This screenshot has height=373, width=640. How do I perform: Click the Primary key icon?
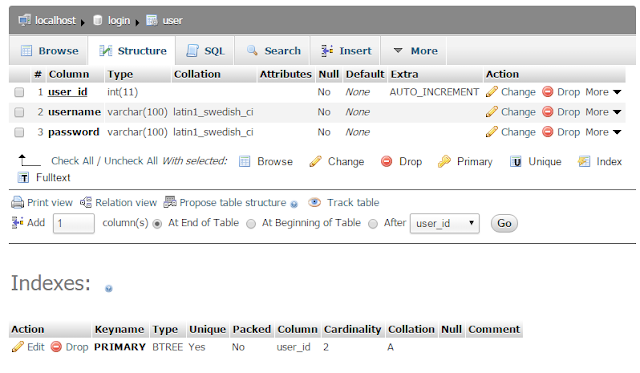pos(444,162)
